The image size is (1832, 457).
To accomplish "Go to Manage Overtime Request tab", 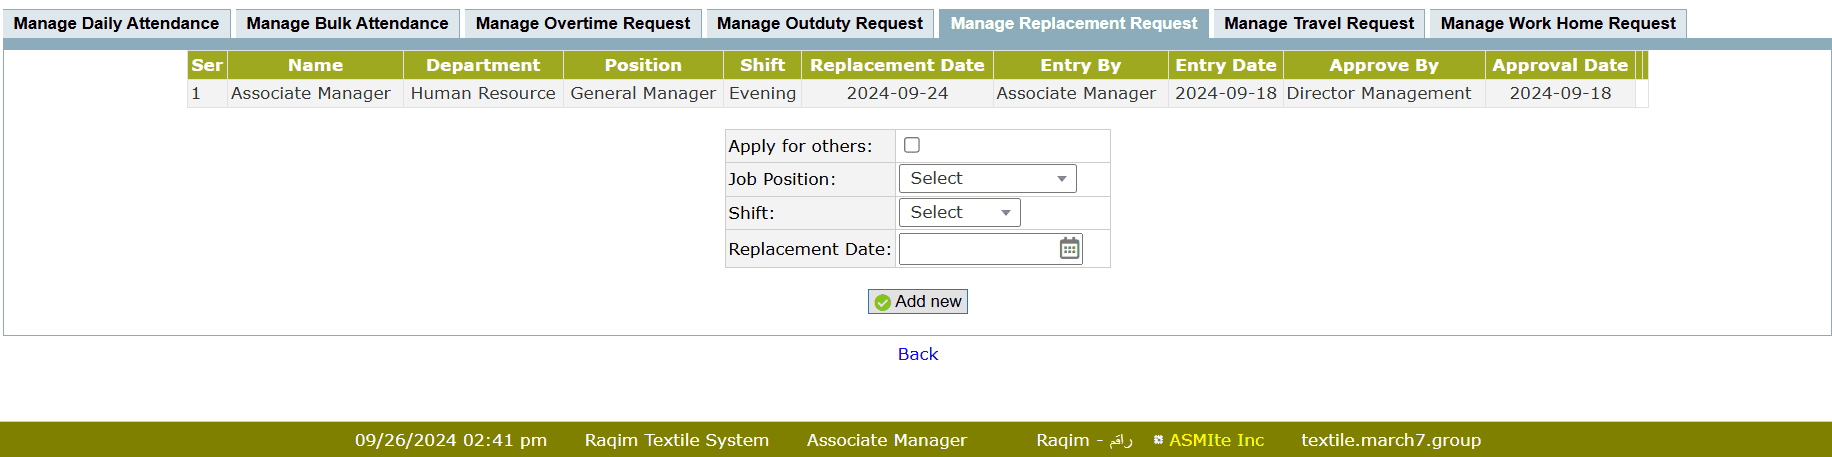I will (x=582, y=23).
